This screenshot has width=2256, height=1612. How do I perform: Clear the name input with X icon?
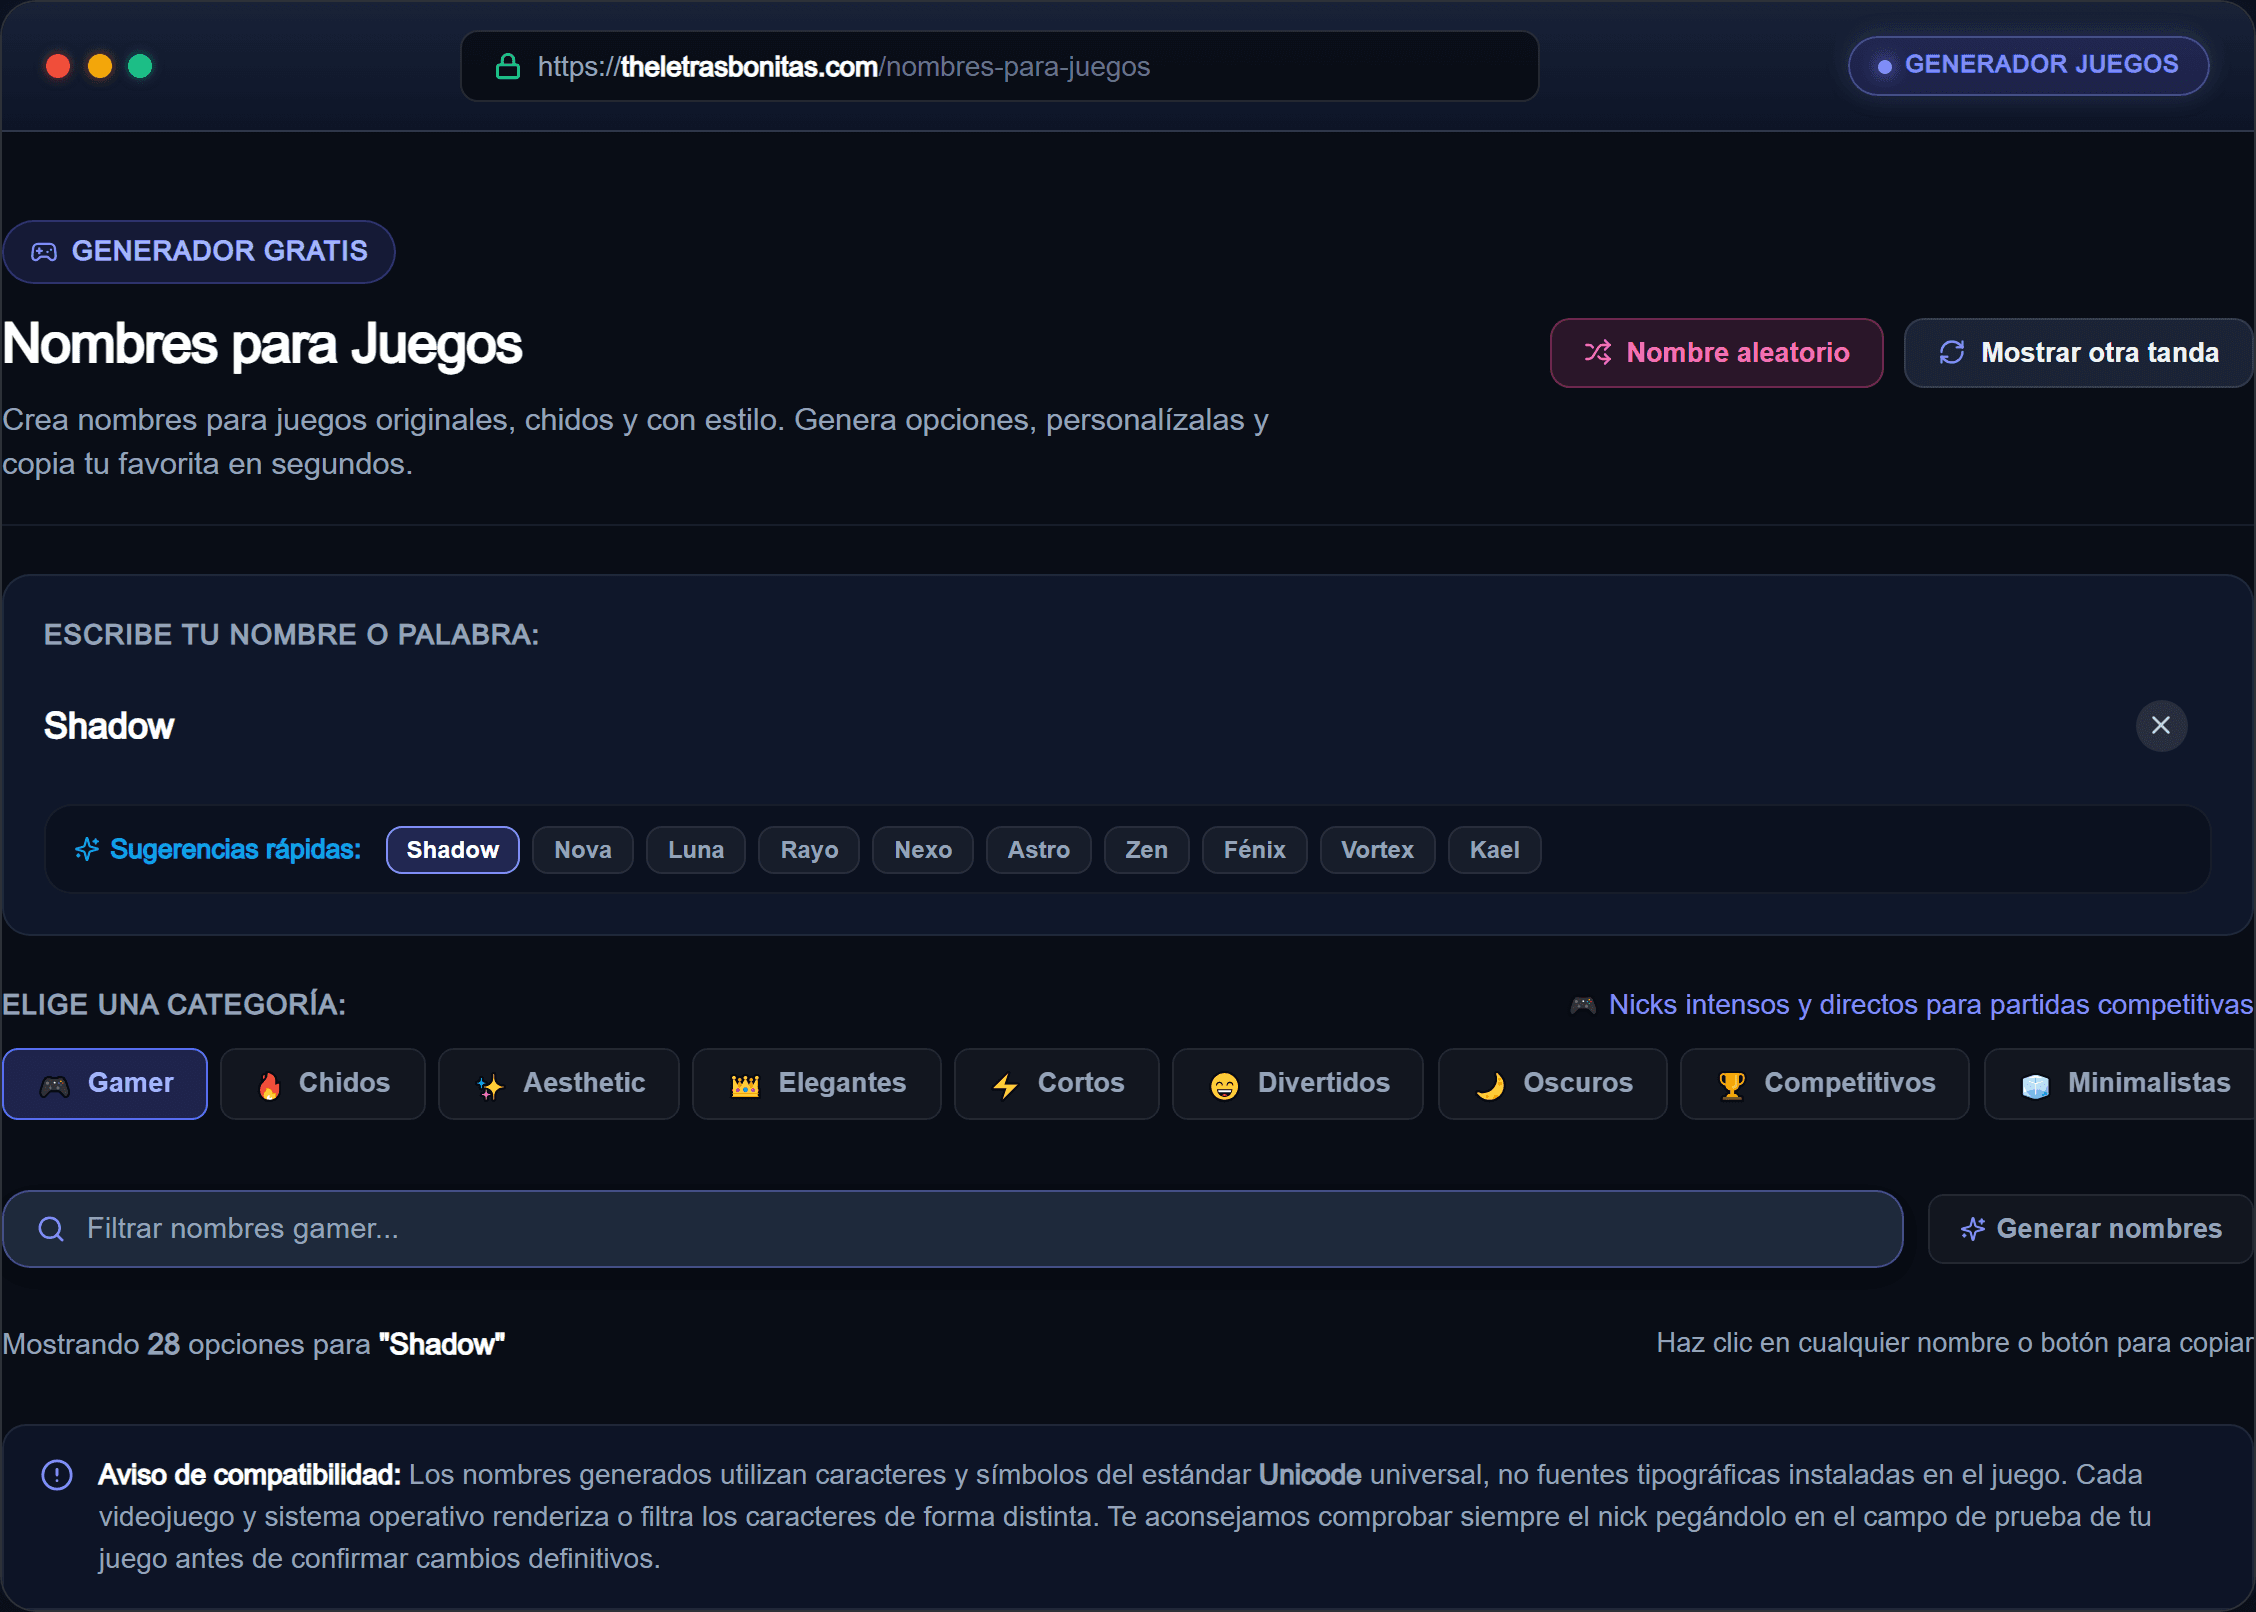(x=2161, y=725)
